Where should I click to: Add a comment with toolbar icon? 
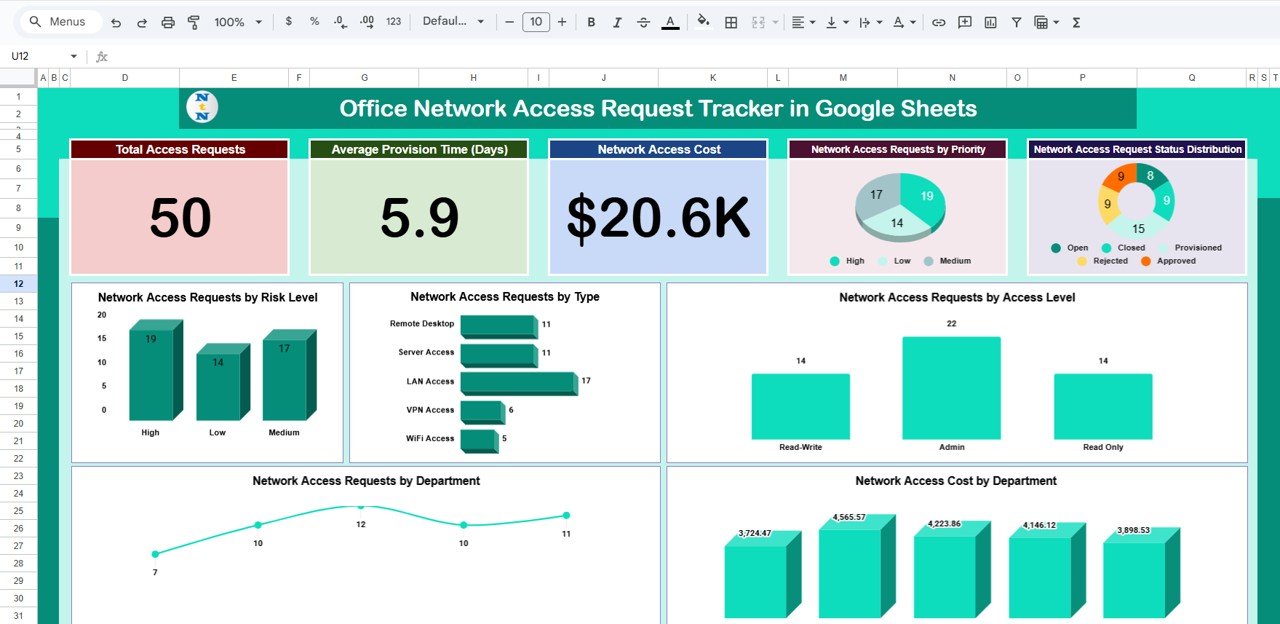964,22
